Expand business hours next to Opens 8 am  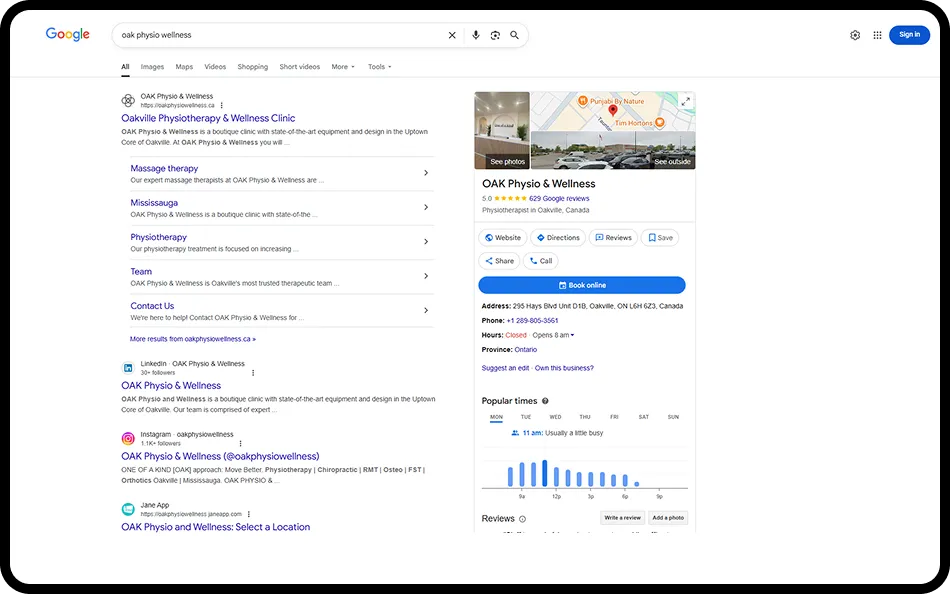pos(573,335)
